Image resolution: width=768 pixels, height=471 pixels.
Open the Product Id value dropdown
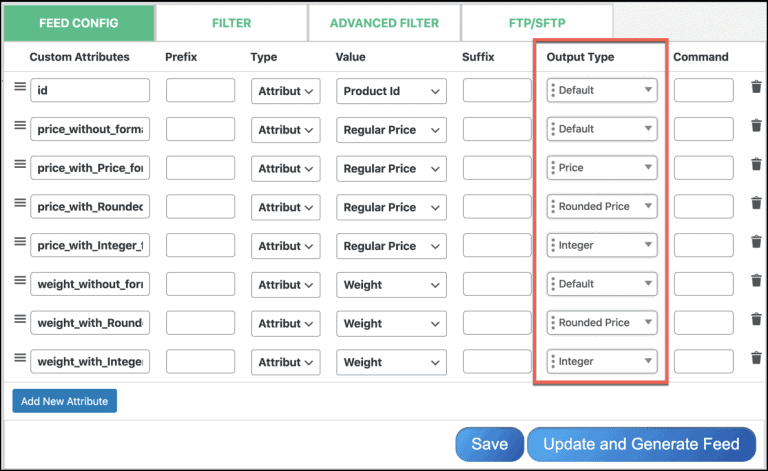[391, 91]
